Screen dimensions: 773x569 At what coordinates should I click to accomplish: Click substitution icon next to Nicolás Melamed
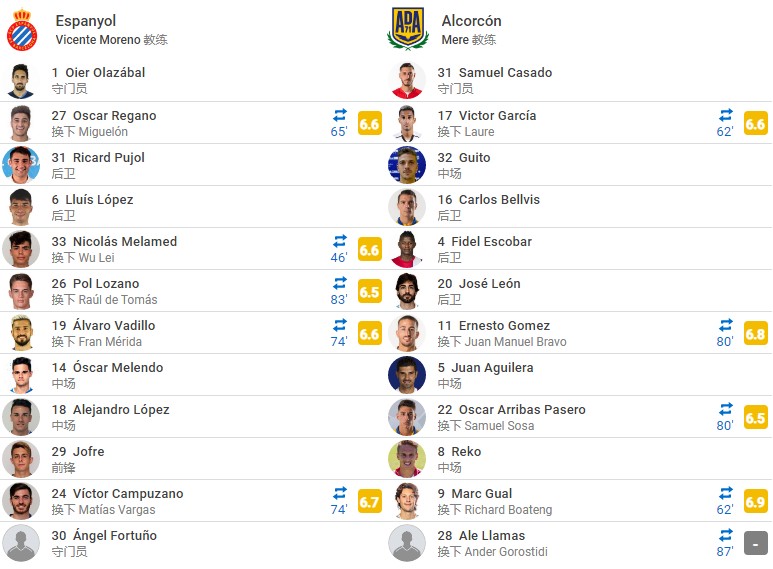pyautogui.click(x=340, y=241)
